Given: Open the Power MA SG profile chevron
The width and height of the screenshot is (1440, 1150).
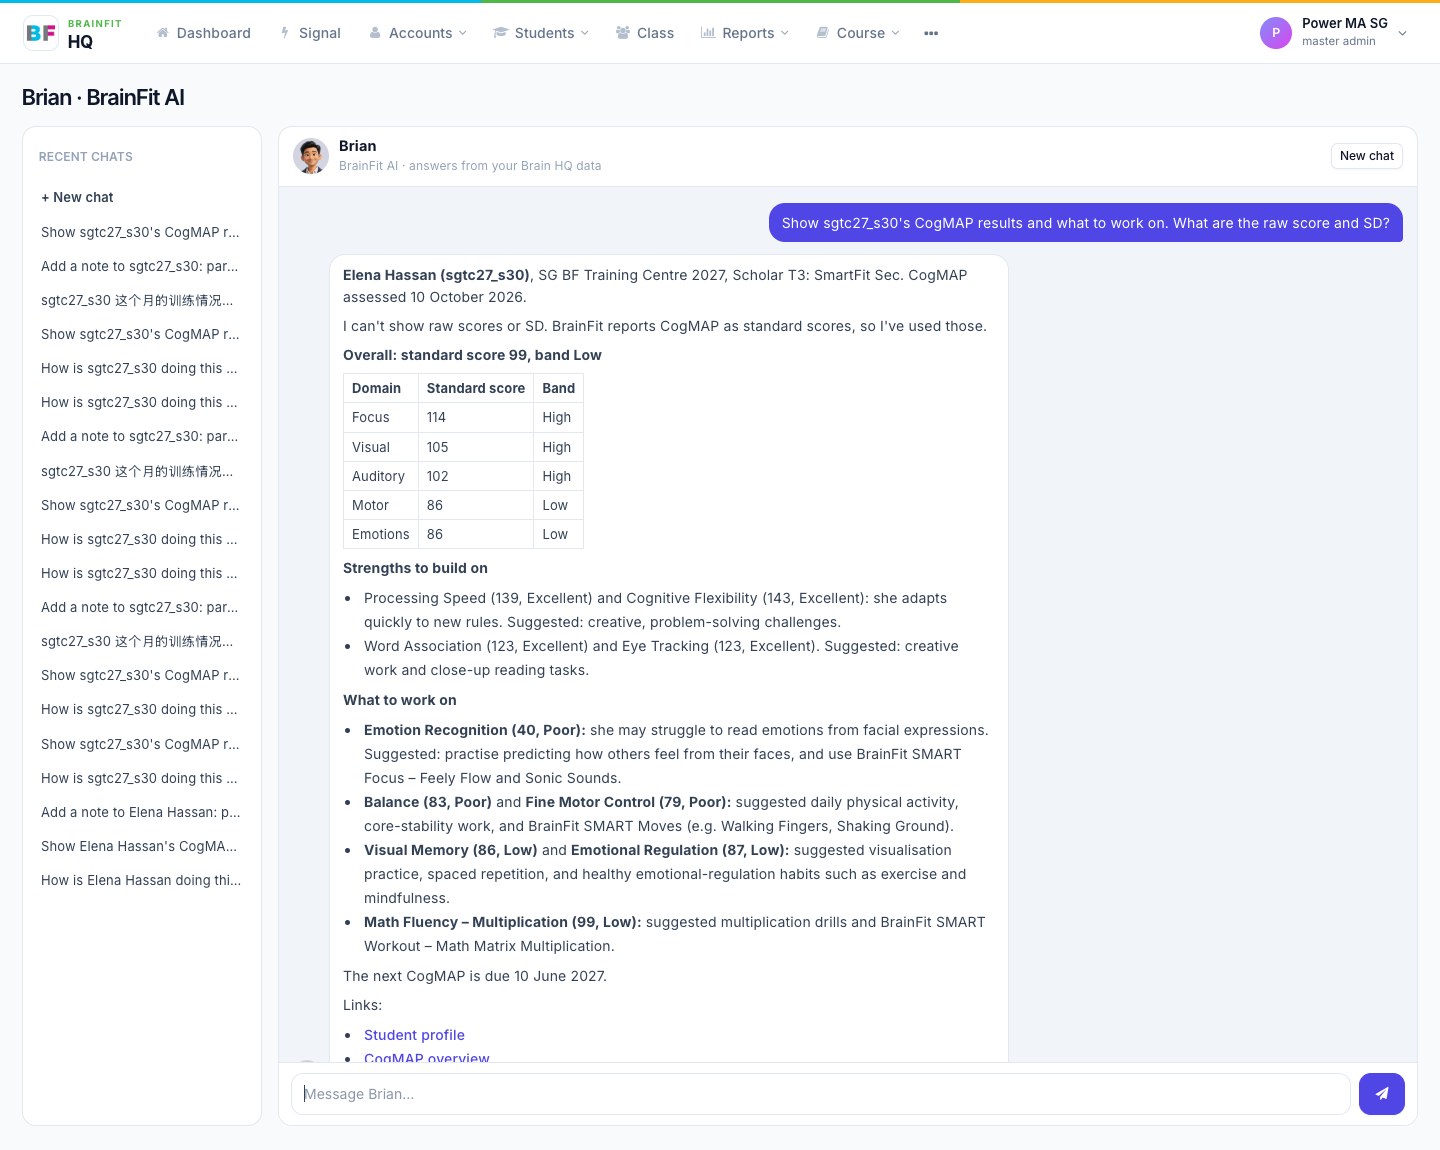Looking at the screenshot, I should 1402,33.
